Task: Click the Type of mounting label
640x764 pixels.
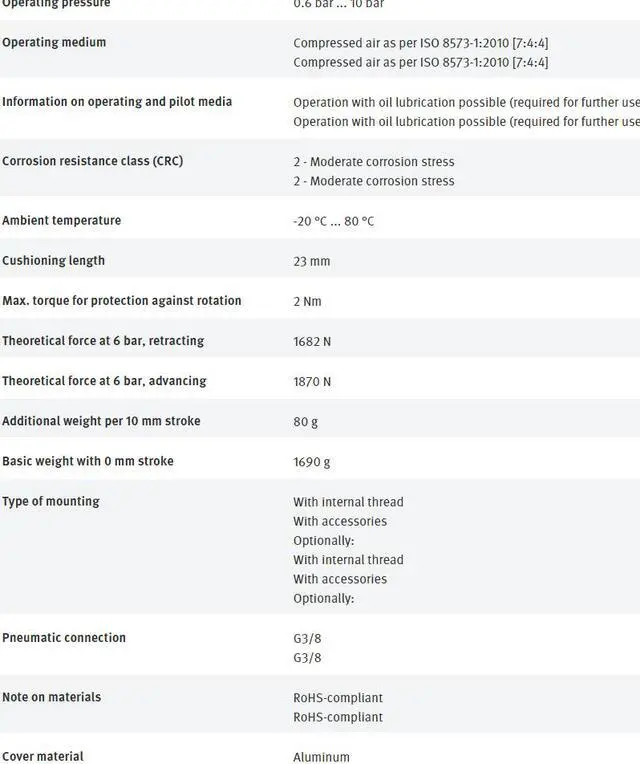Action: (51, 501)
